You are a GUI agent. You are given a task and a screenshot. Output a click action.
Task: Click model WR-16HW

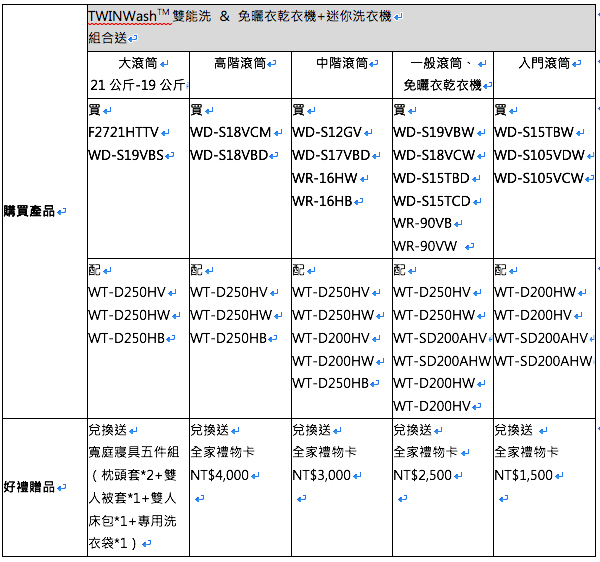pos(325,178)
